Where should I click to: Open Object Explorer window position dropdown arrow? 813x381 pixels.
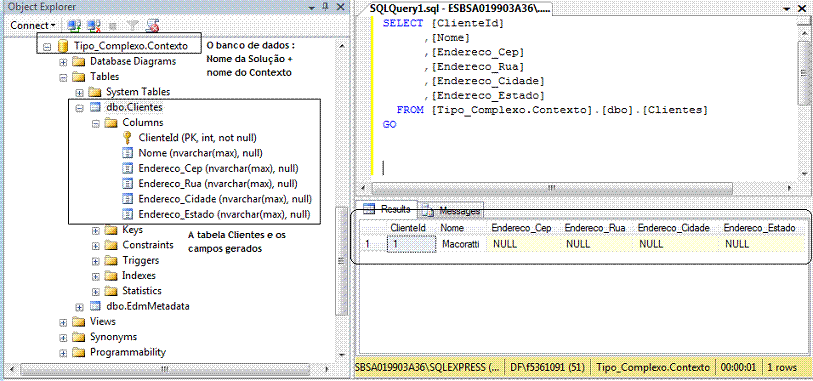click(x=312, y=8)
